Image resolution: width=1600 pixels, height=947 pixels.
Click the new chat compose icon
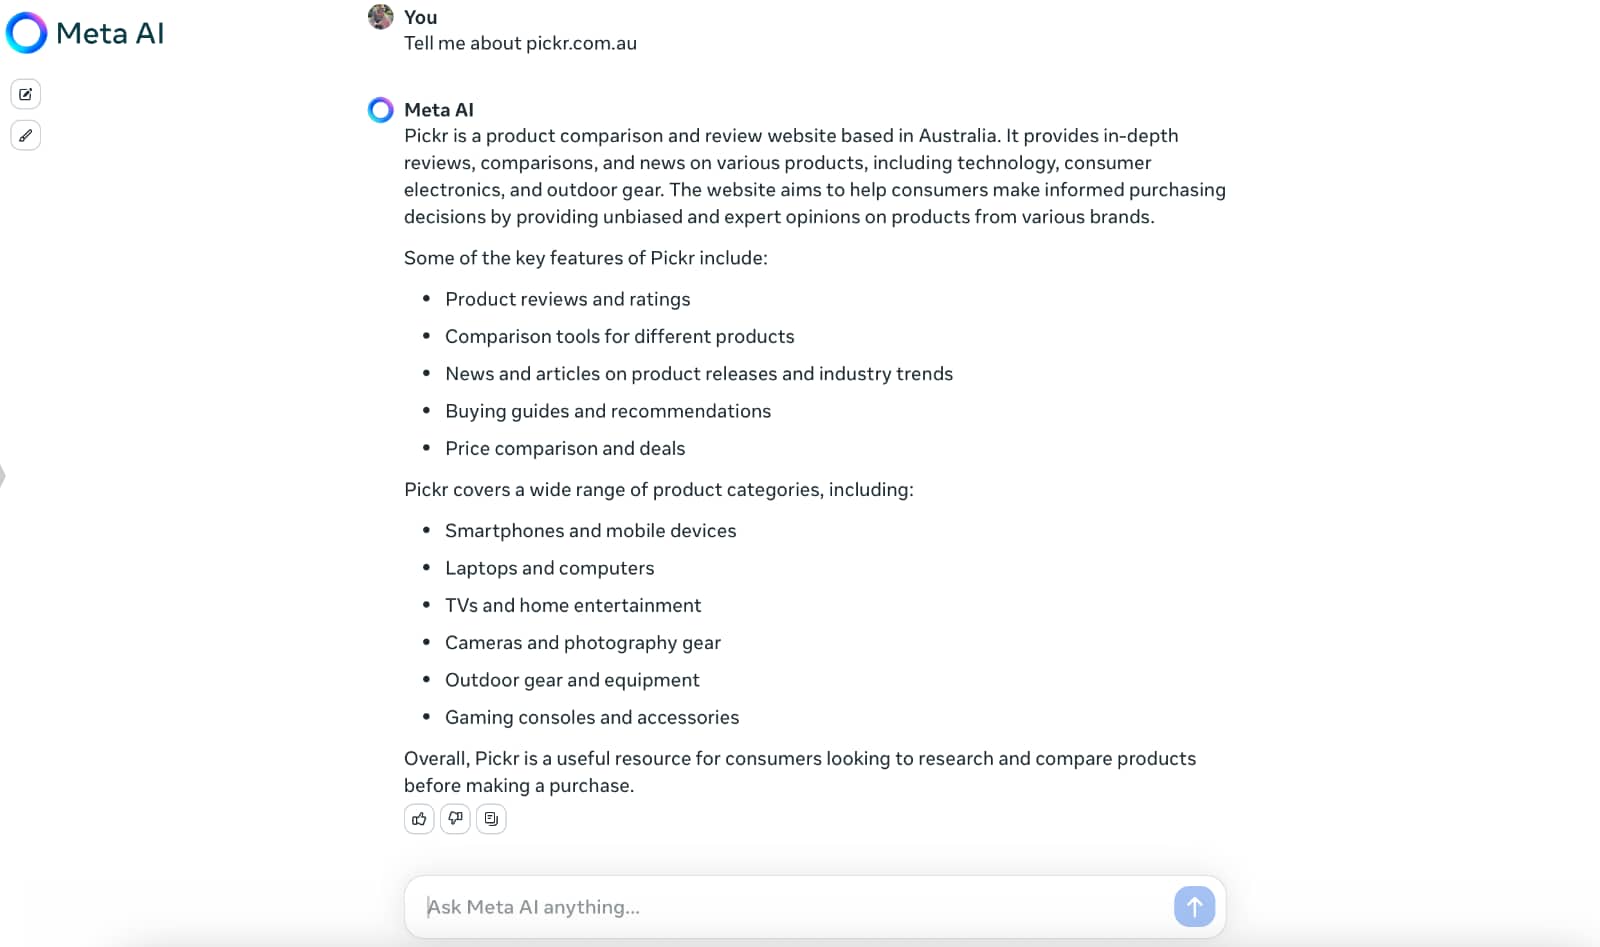pos(26,94)
